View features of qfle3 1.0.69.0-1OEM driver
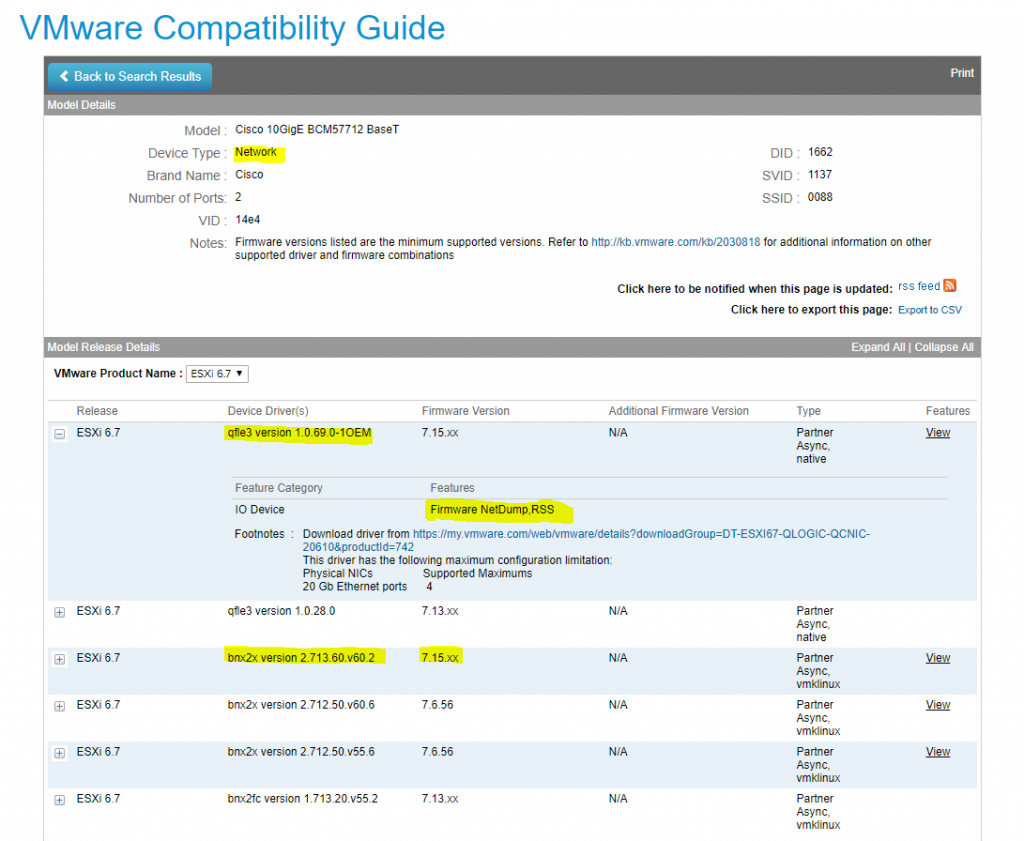Viewport: 1024px width, 841px height. (937, 432)
